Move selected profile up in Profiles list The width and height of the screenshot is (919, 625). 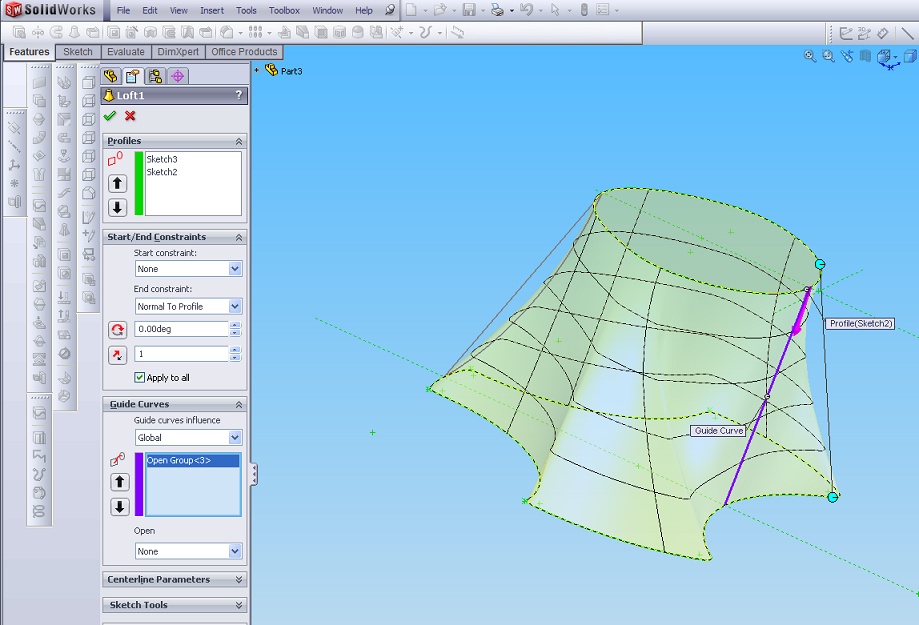coord(117,184)
